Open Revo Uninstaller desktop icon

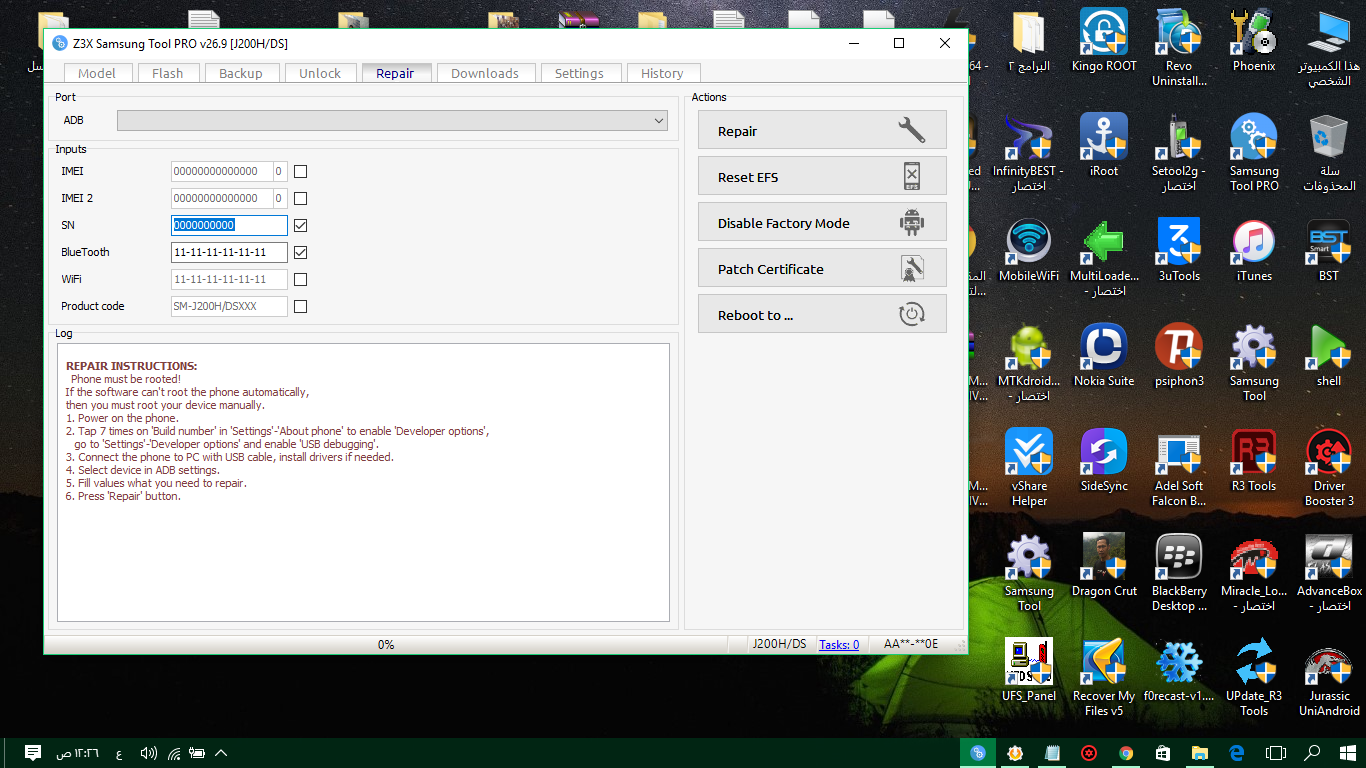tap(1179, 48)
